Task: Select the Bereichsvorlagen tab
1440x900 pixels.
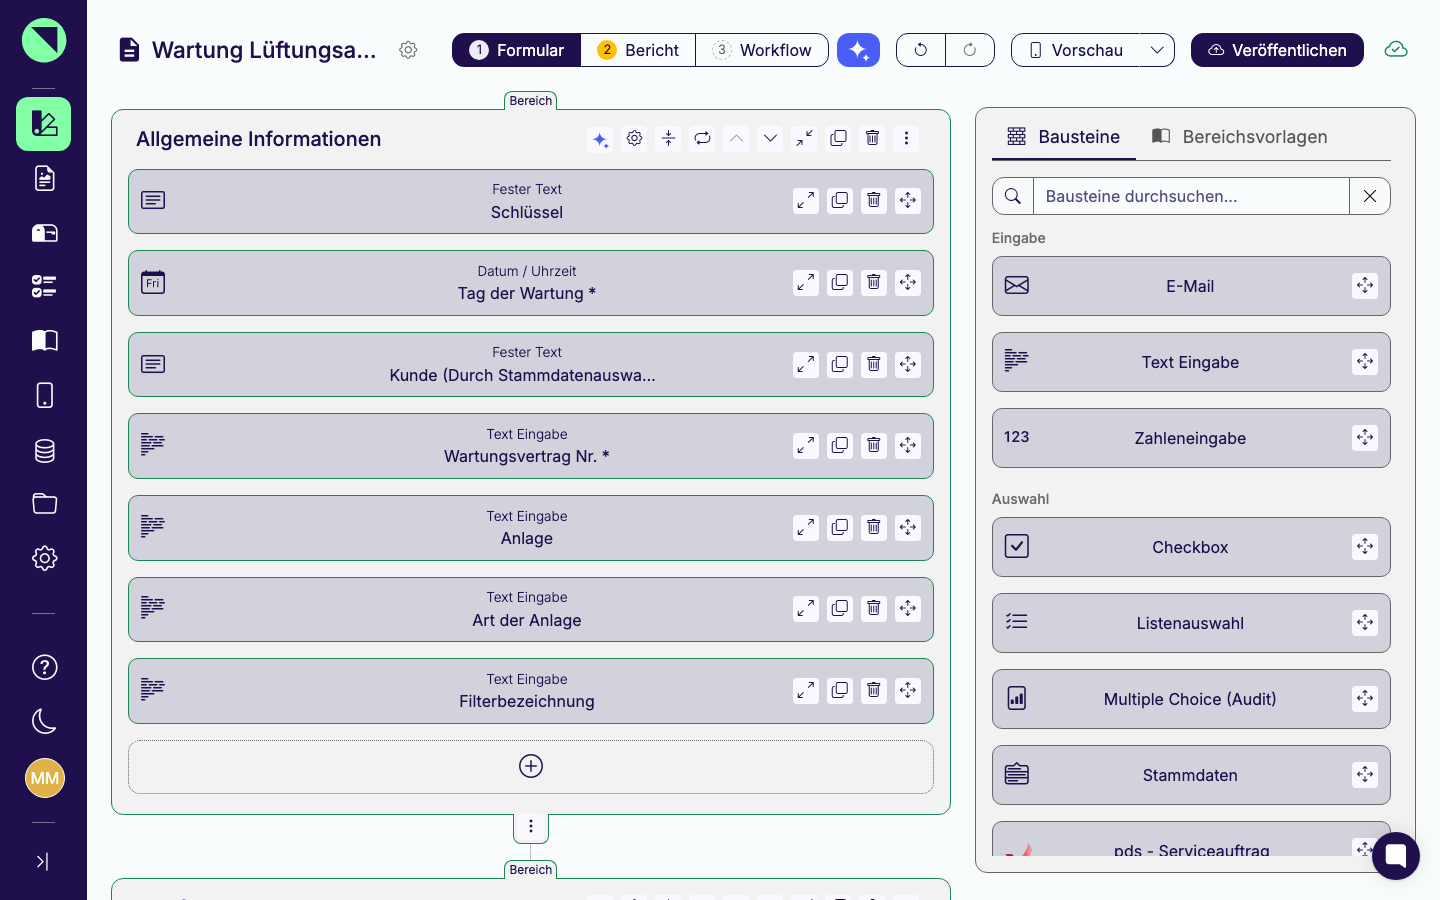Action: (x=1240, y=137)
